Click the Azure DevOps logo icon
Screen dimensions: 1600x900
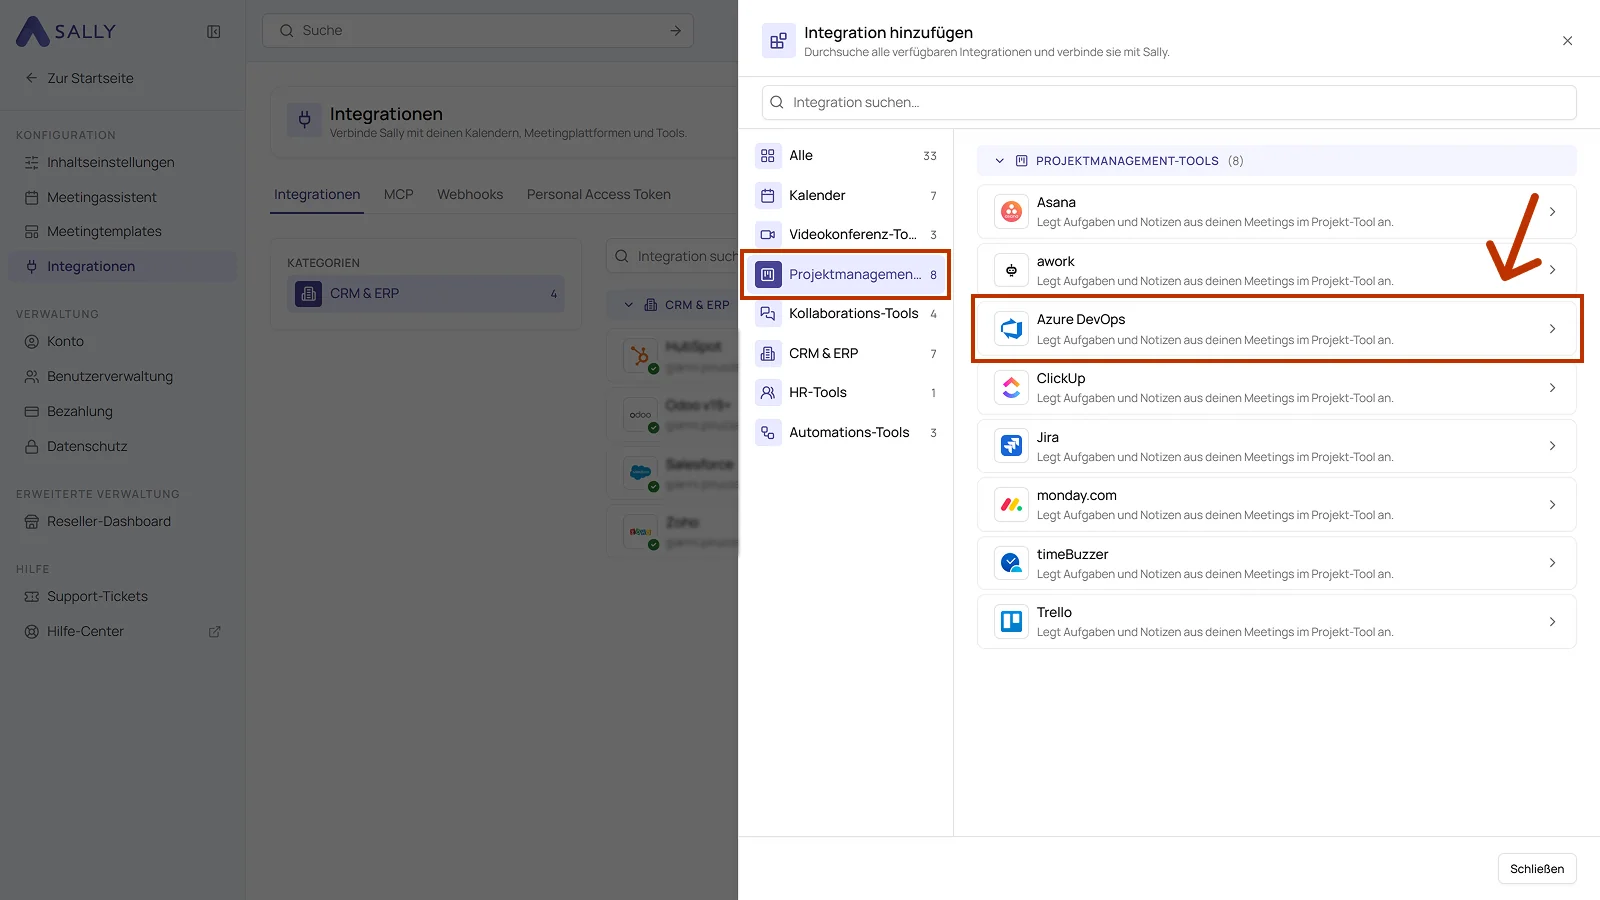[1011, 329]
